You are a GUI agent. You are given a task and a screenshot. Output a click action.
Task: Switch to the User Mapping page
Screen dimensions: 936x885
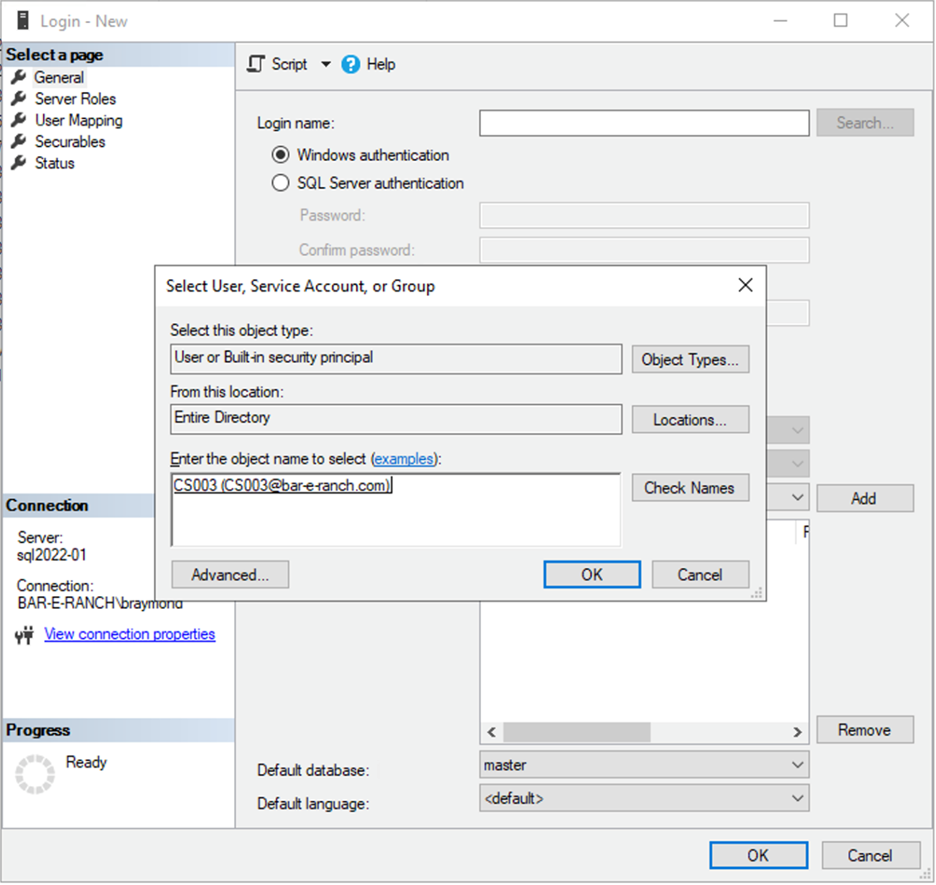78,120
